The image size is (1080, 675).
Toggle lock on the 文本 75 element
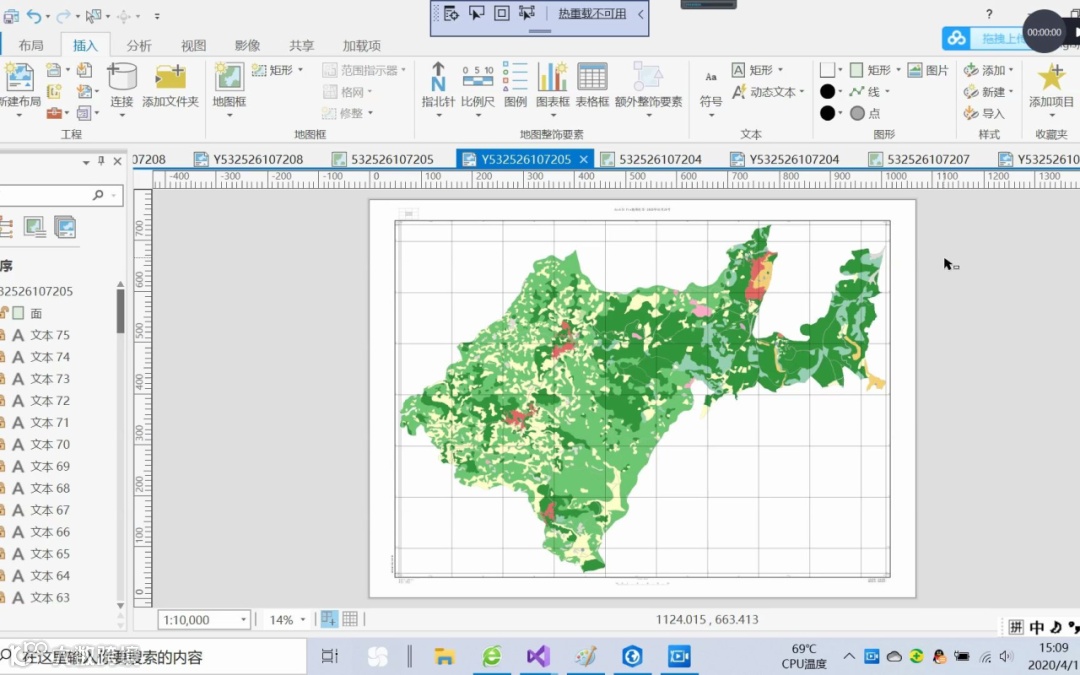3,335
